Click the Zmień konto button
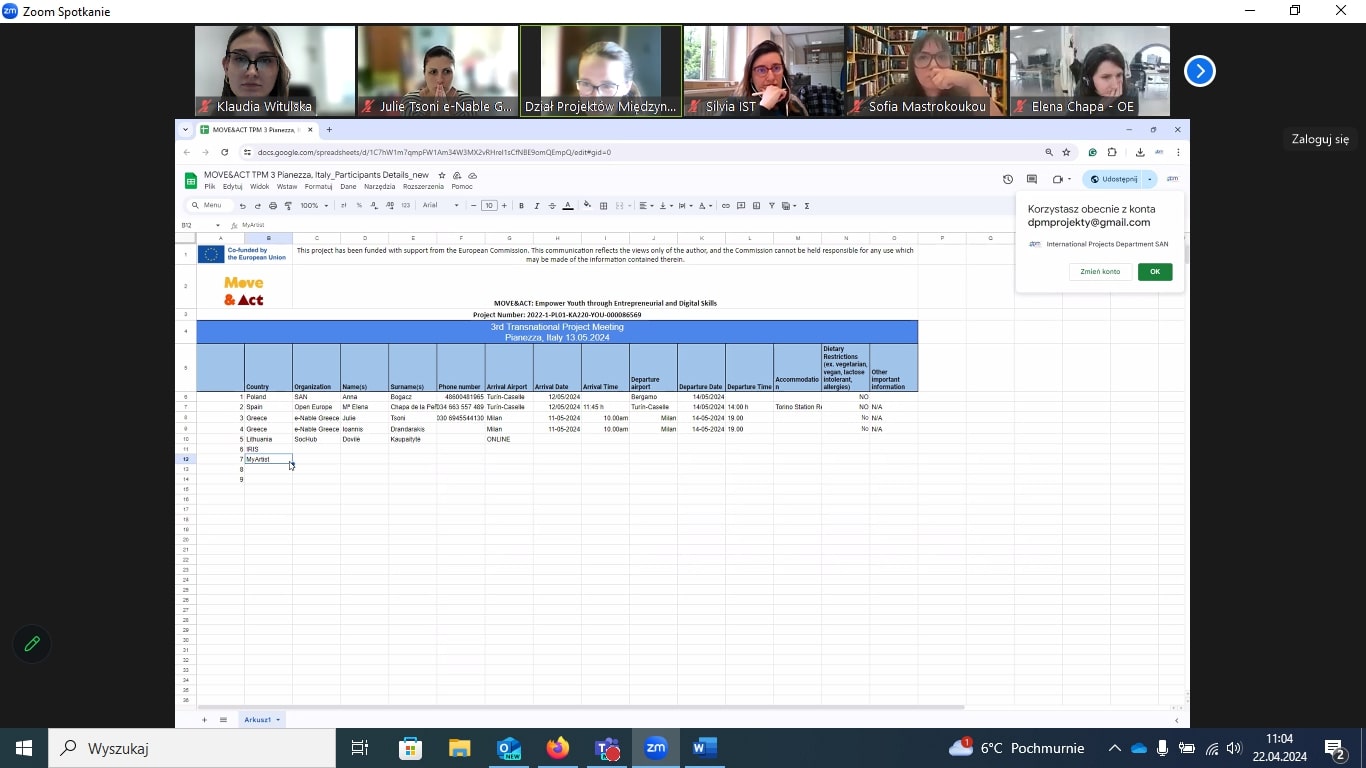The image size is (1366, 768). click(1100, 272)
